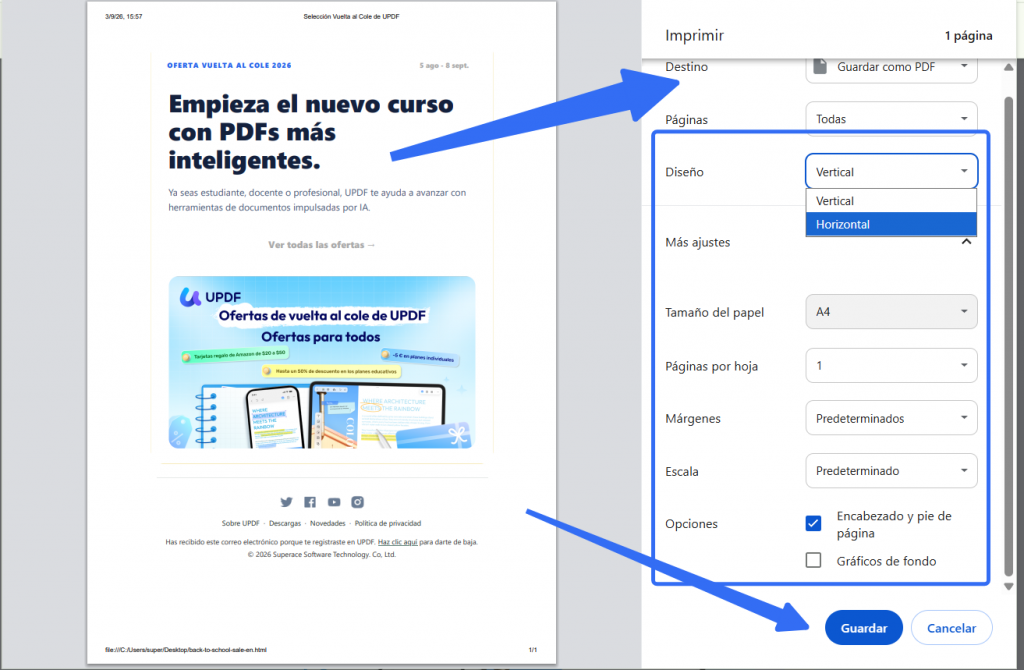This screenshot has width=1024, height=670.
Task: Click the Haz clic aquí unsubscribe link
Action: [398, 542]
